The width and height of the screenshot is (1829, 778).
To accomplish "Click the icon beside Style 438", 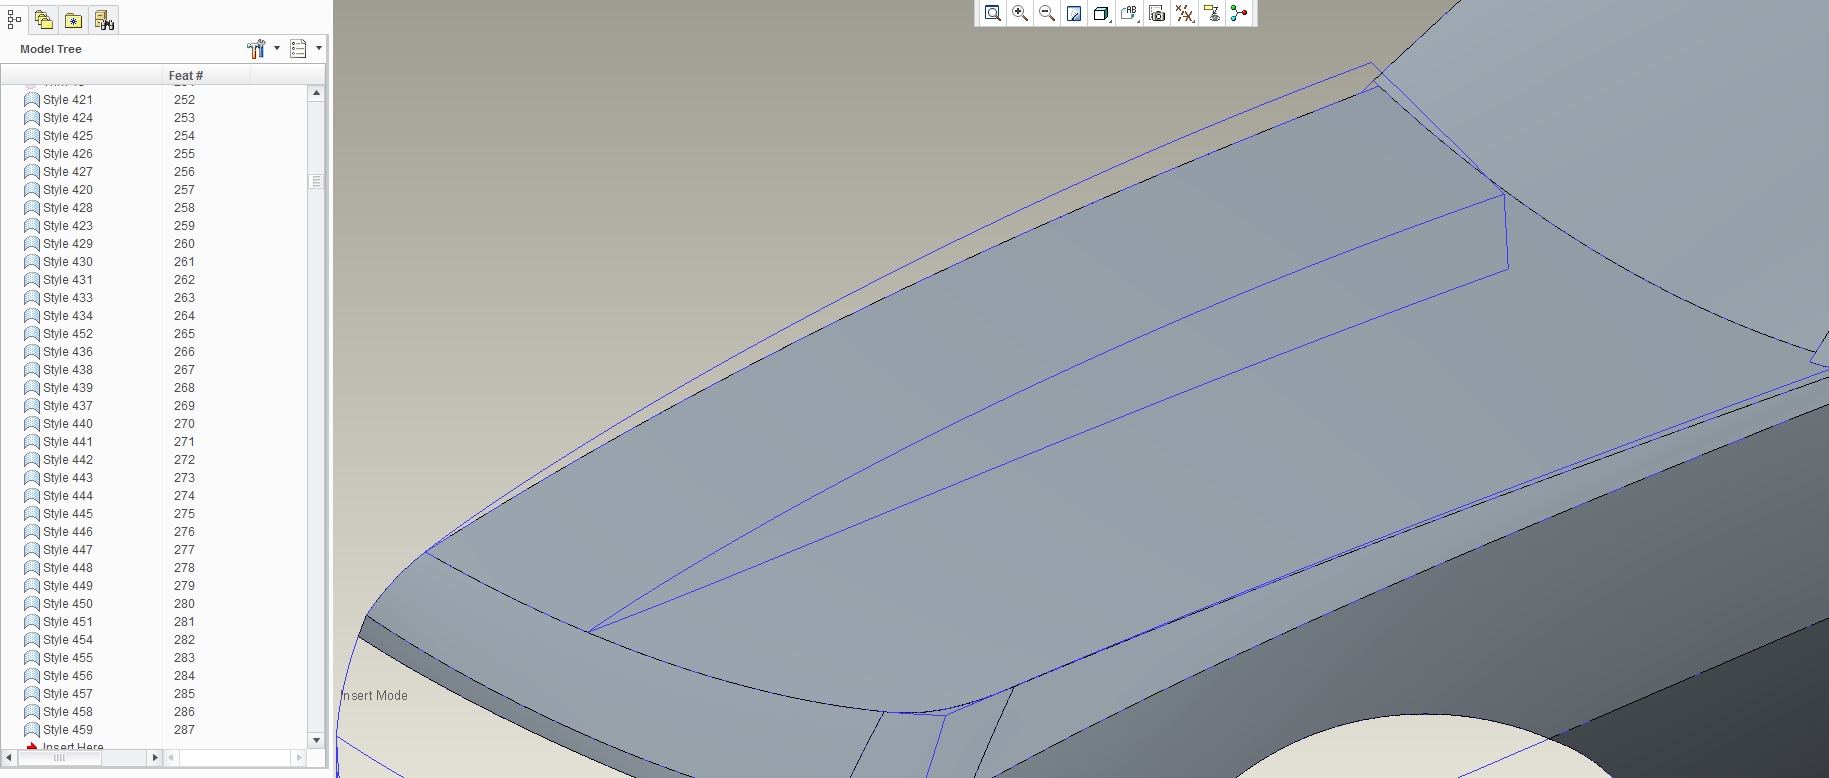I will point(32,370).
